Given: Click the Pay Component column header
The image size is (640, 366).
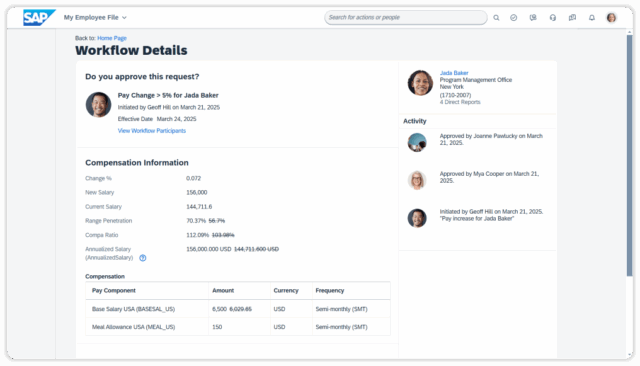Looking at the screenshot, I should click(x=113, y=291).
